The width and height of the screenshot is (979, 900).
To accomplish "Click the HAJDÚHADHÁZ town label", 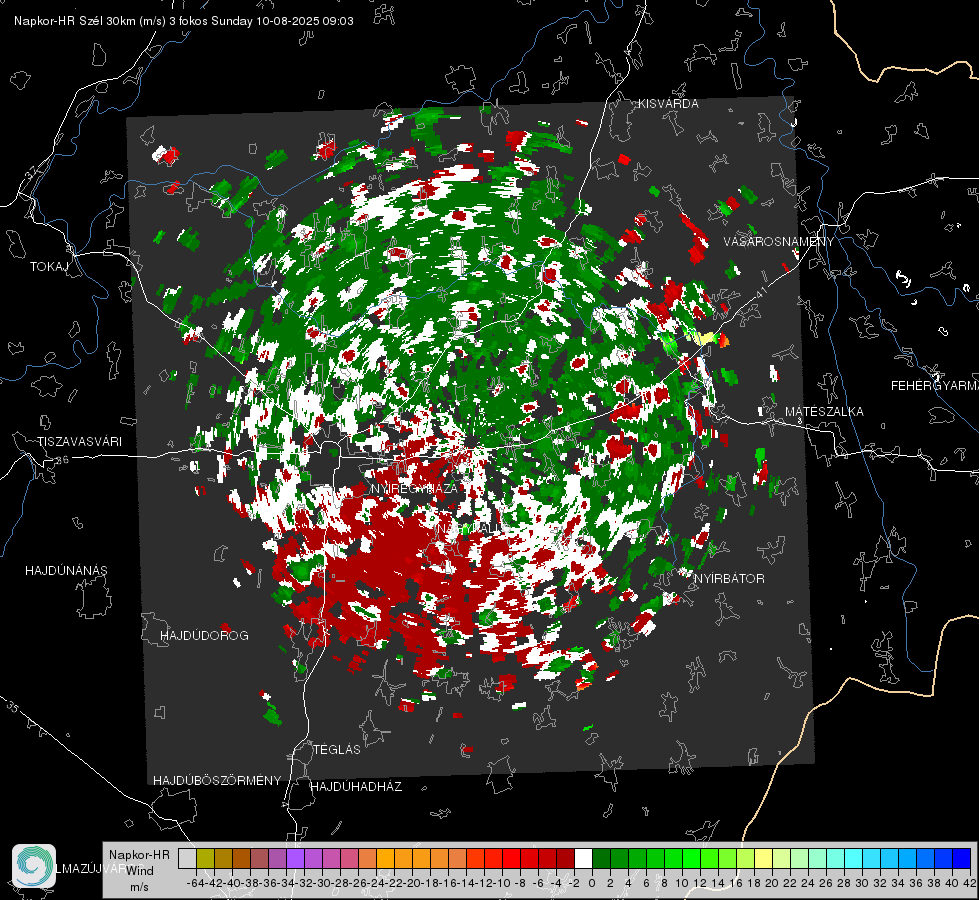I will [357, 787].
